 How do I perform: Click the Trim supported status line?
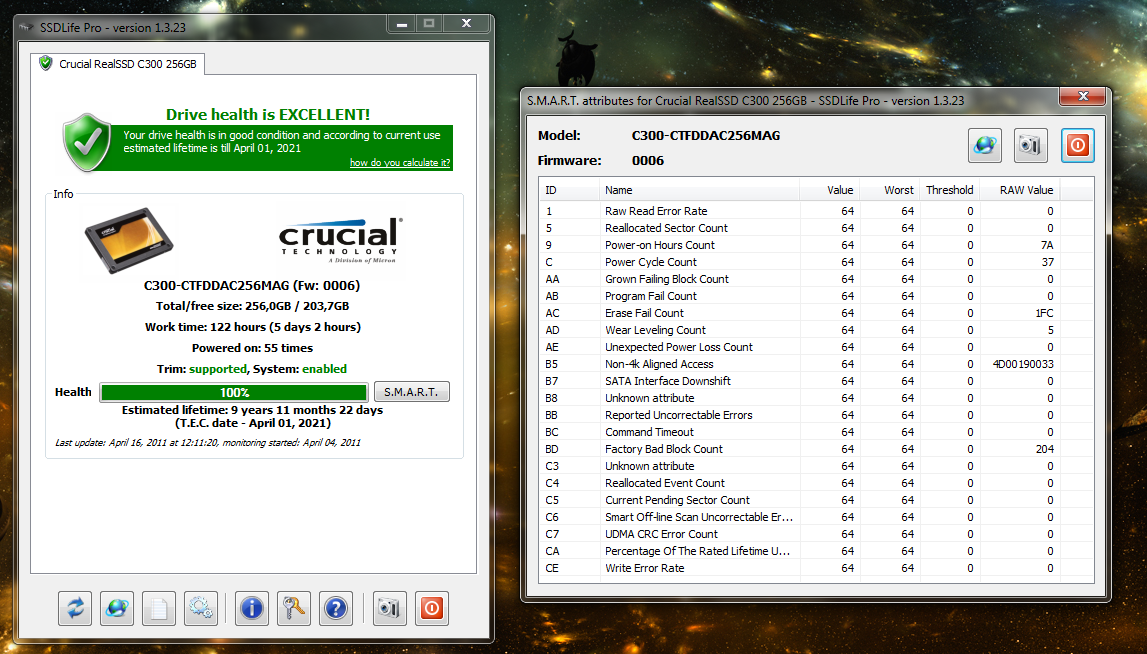pos(252,369)
